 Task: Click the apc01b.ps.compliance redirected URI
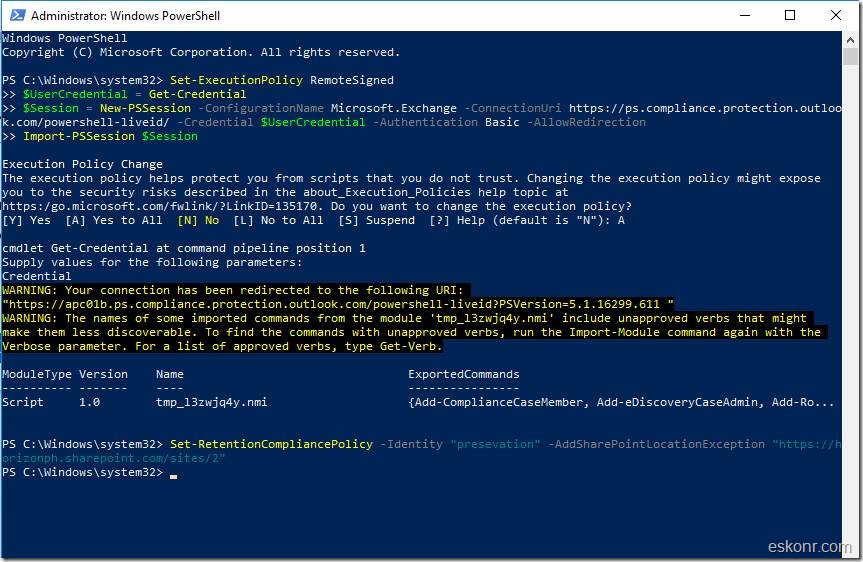pos(337,304)
